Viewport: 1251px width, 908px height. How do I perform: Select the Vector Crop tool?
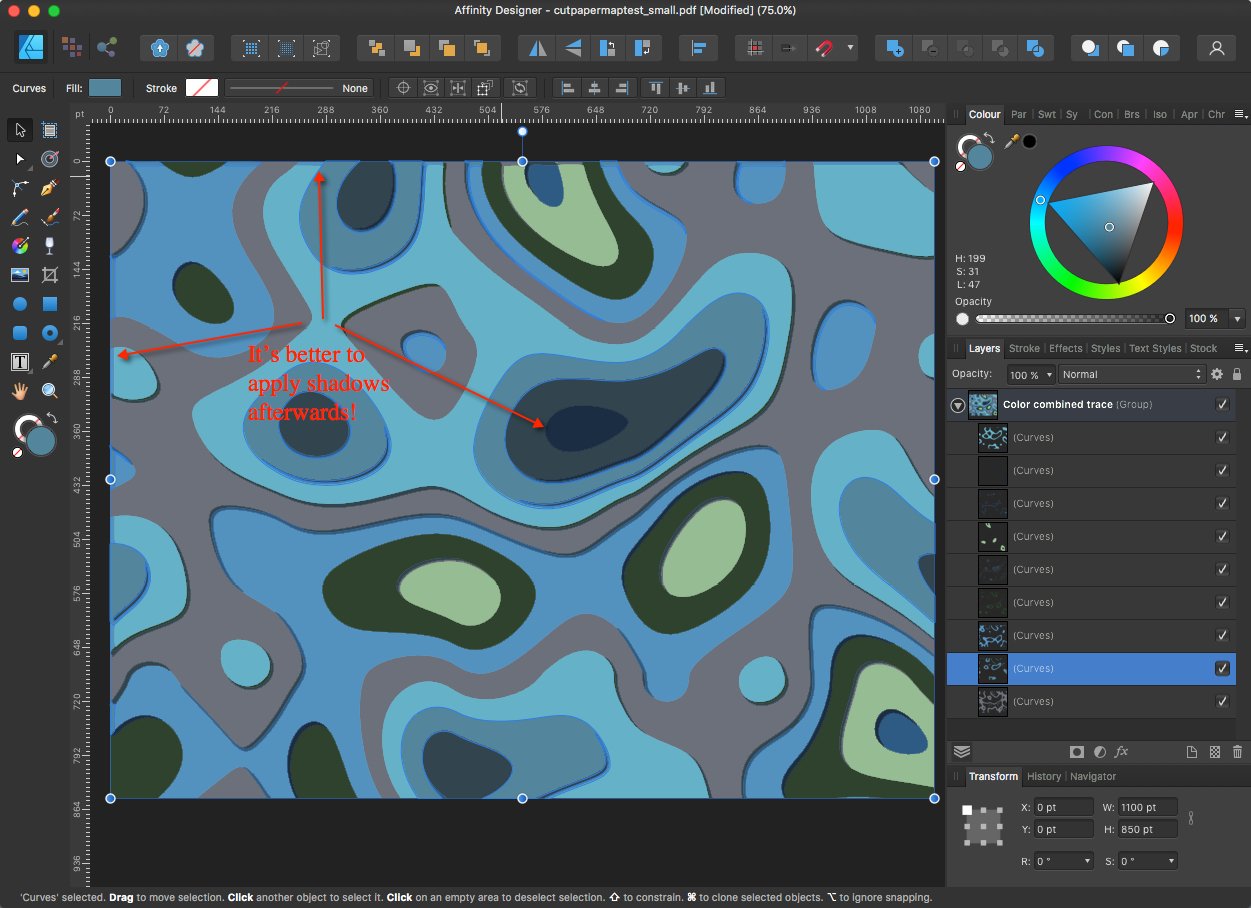click(47, 275)
